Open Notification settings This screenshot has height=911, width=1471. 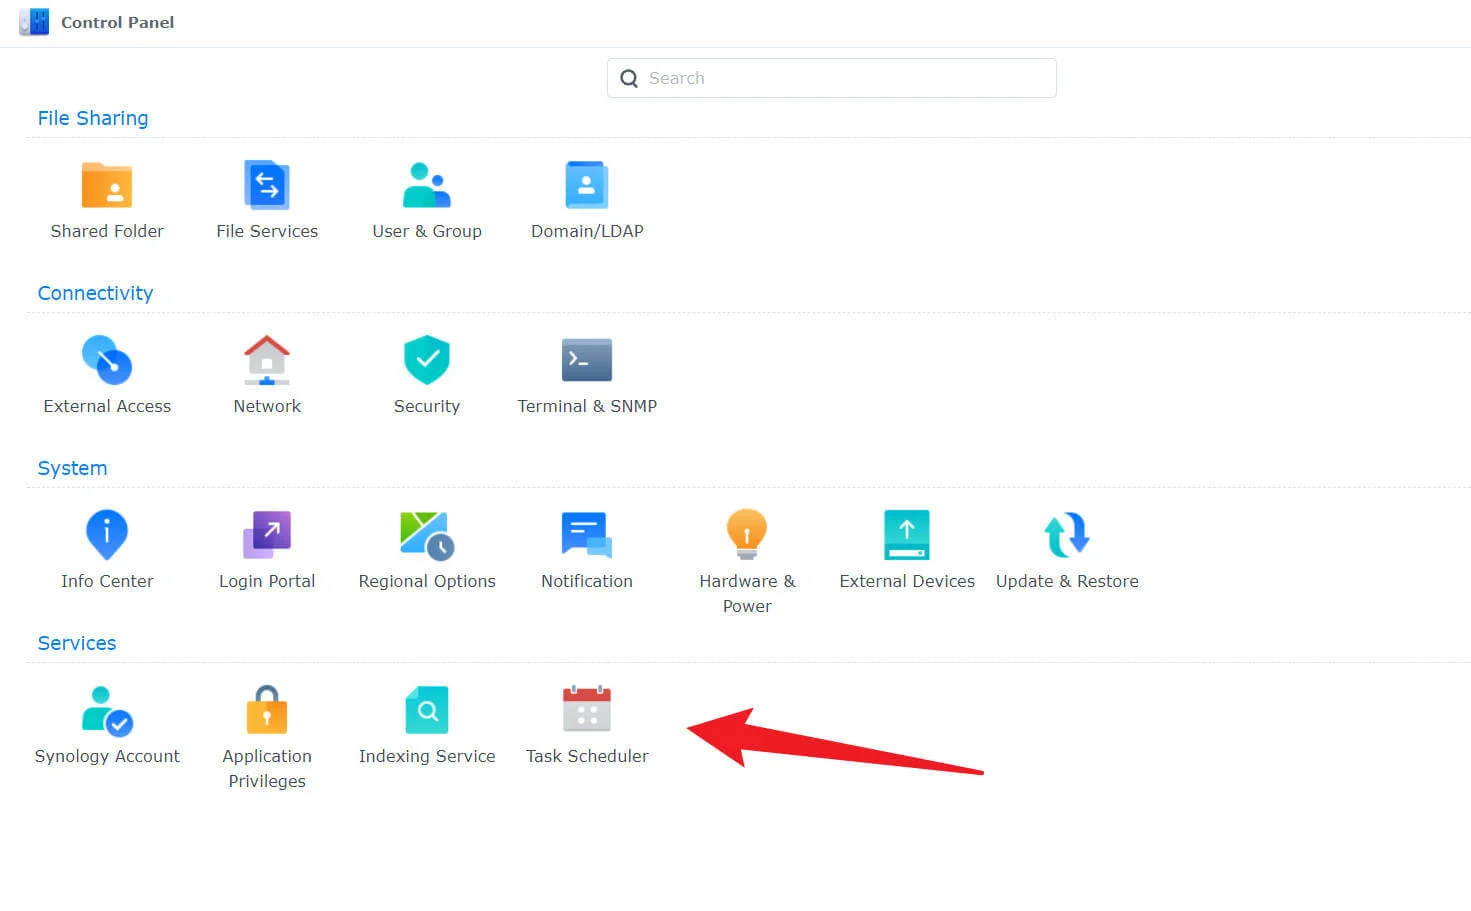(x=587, y=536)
